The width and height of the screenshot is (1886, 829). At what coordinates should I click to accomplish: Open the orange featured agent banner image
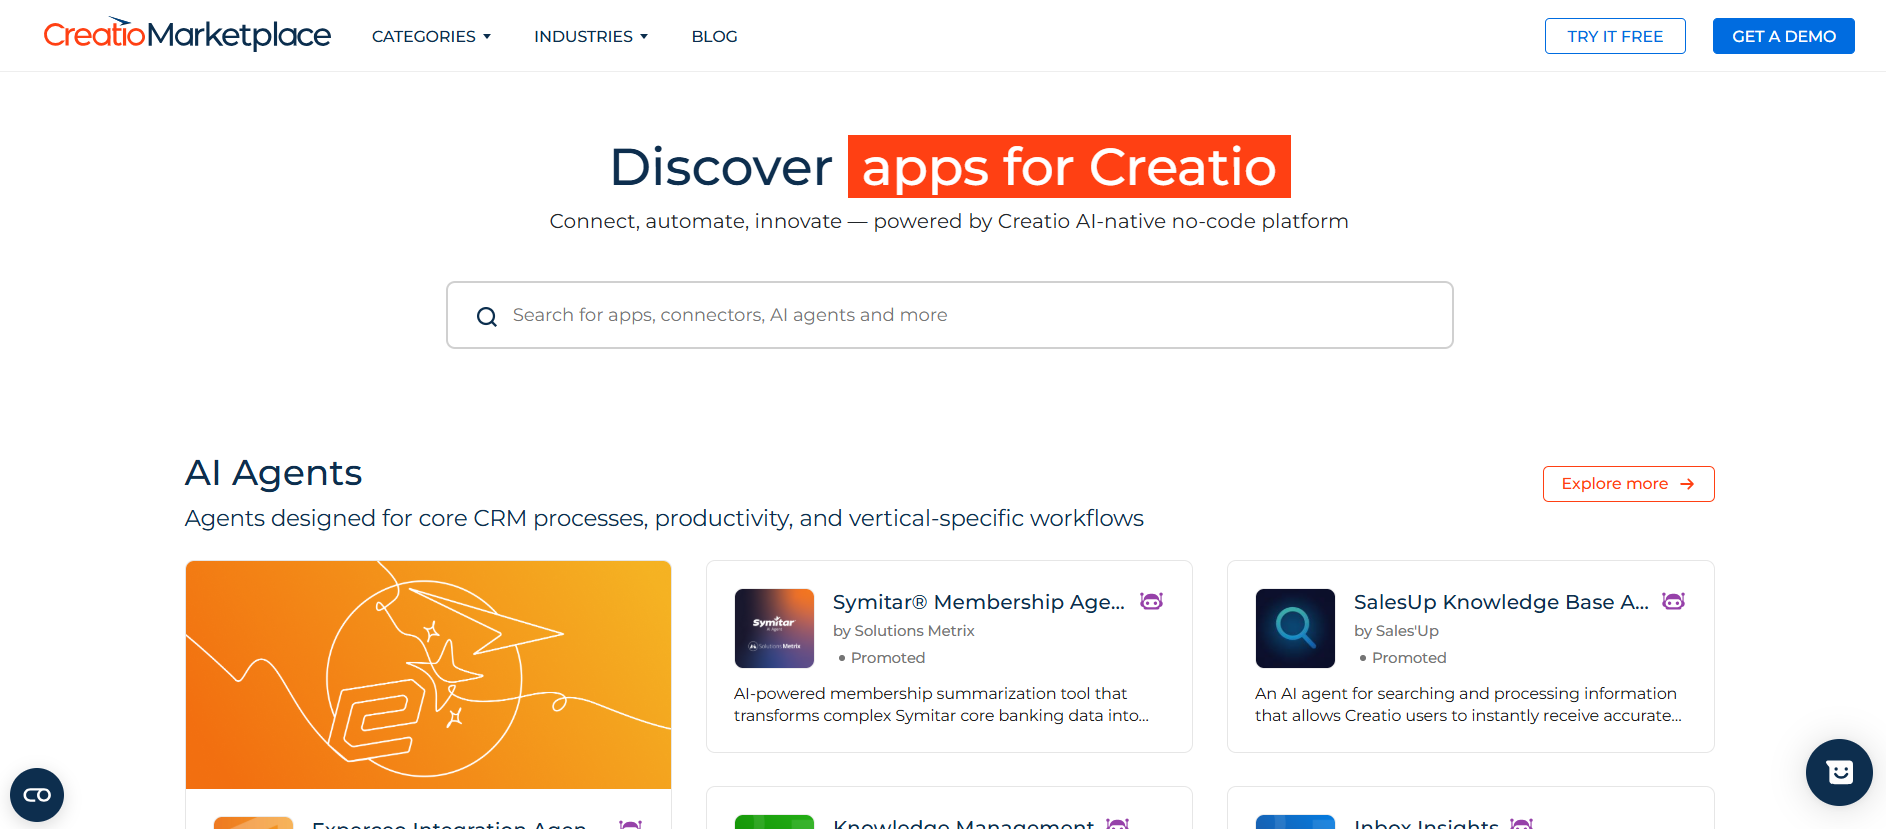point(428,675)
